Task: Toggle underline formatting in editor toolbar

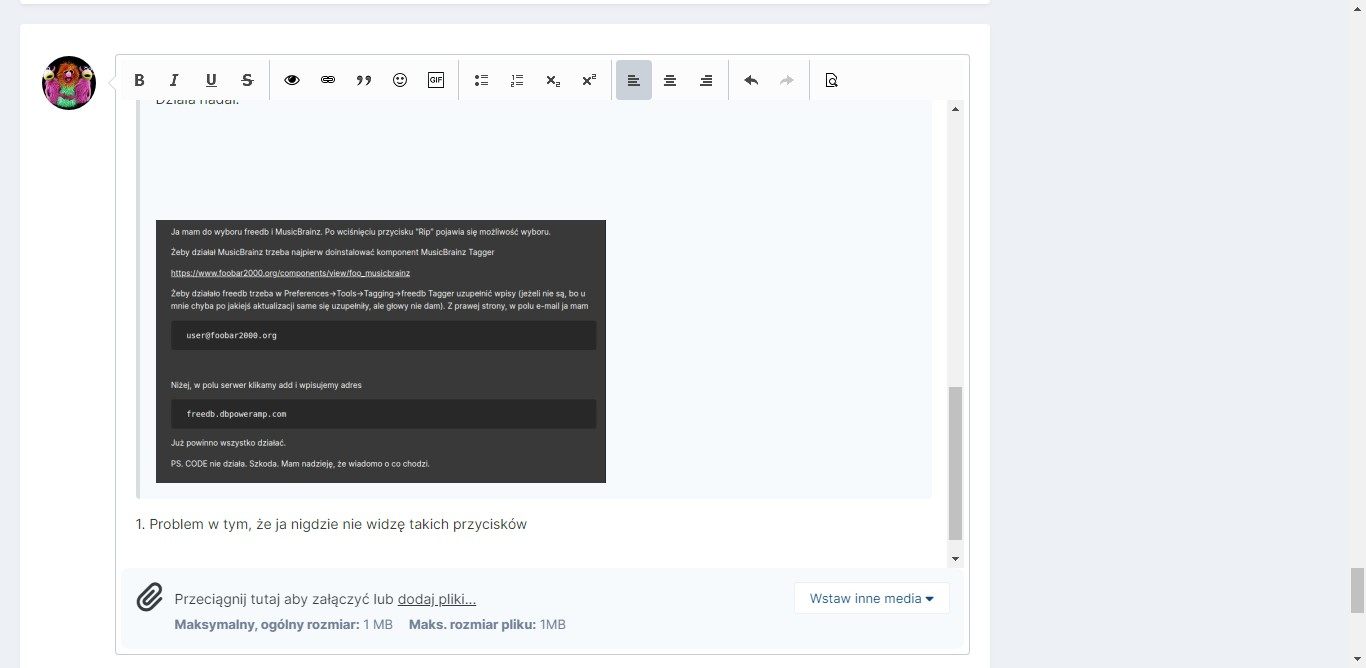Action: [211, 80]
